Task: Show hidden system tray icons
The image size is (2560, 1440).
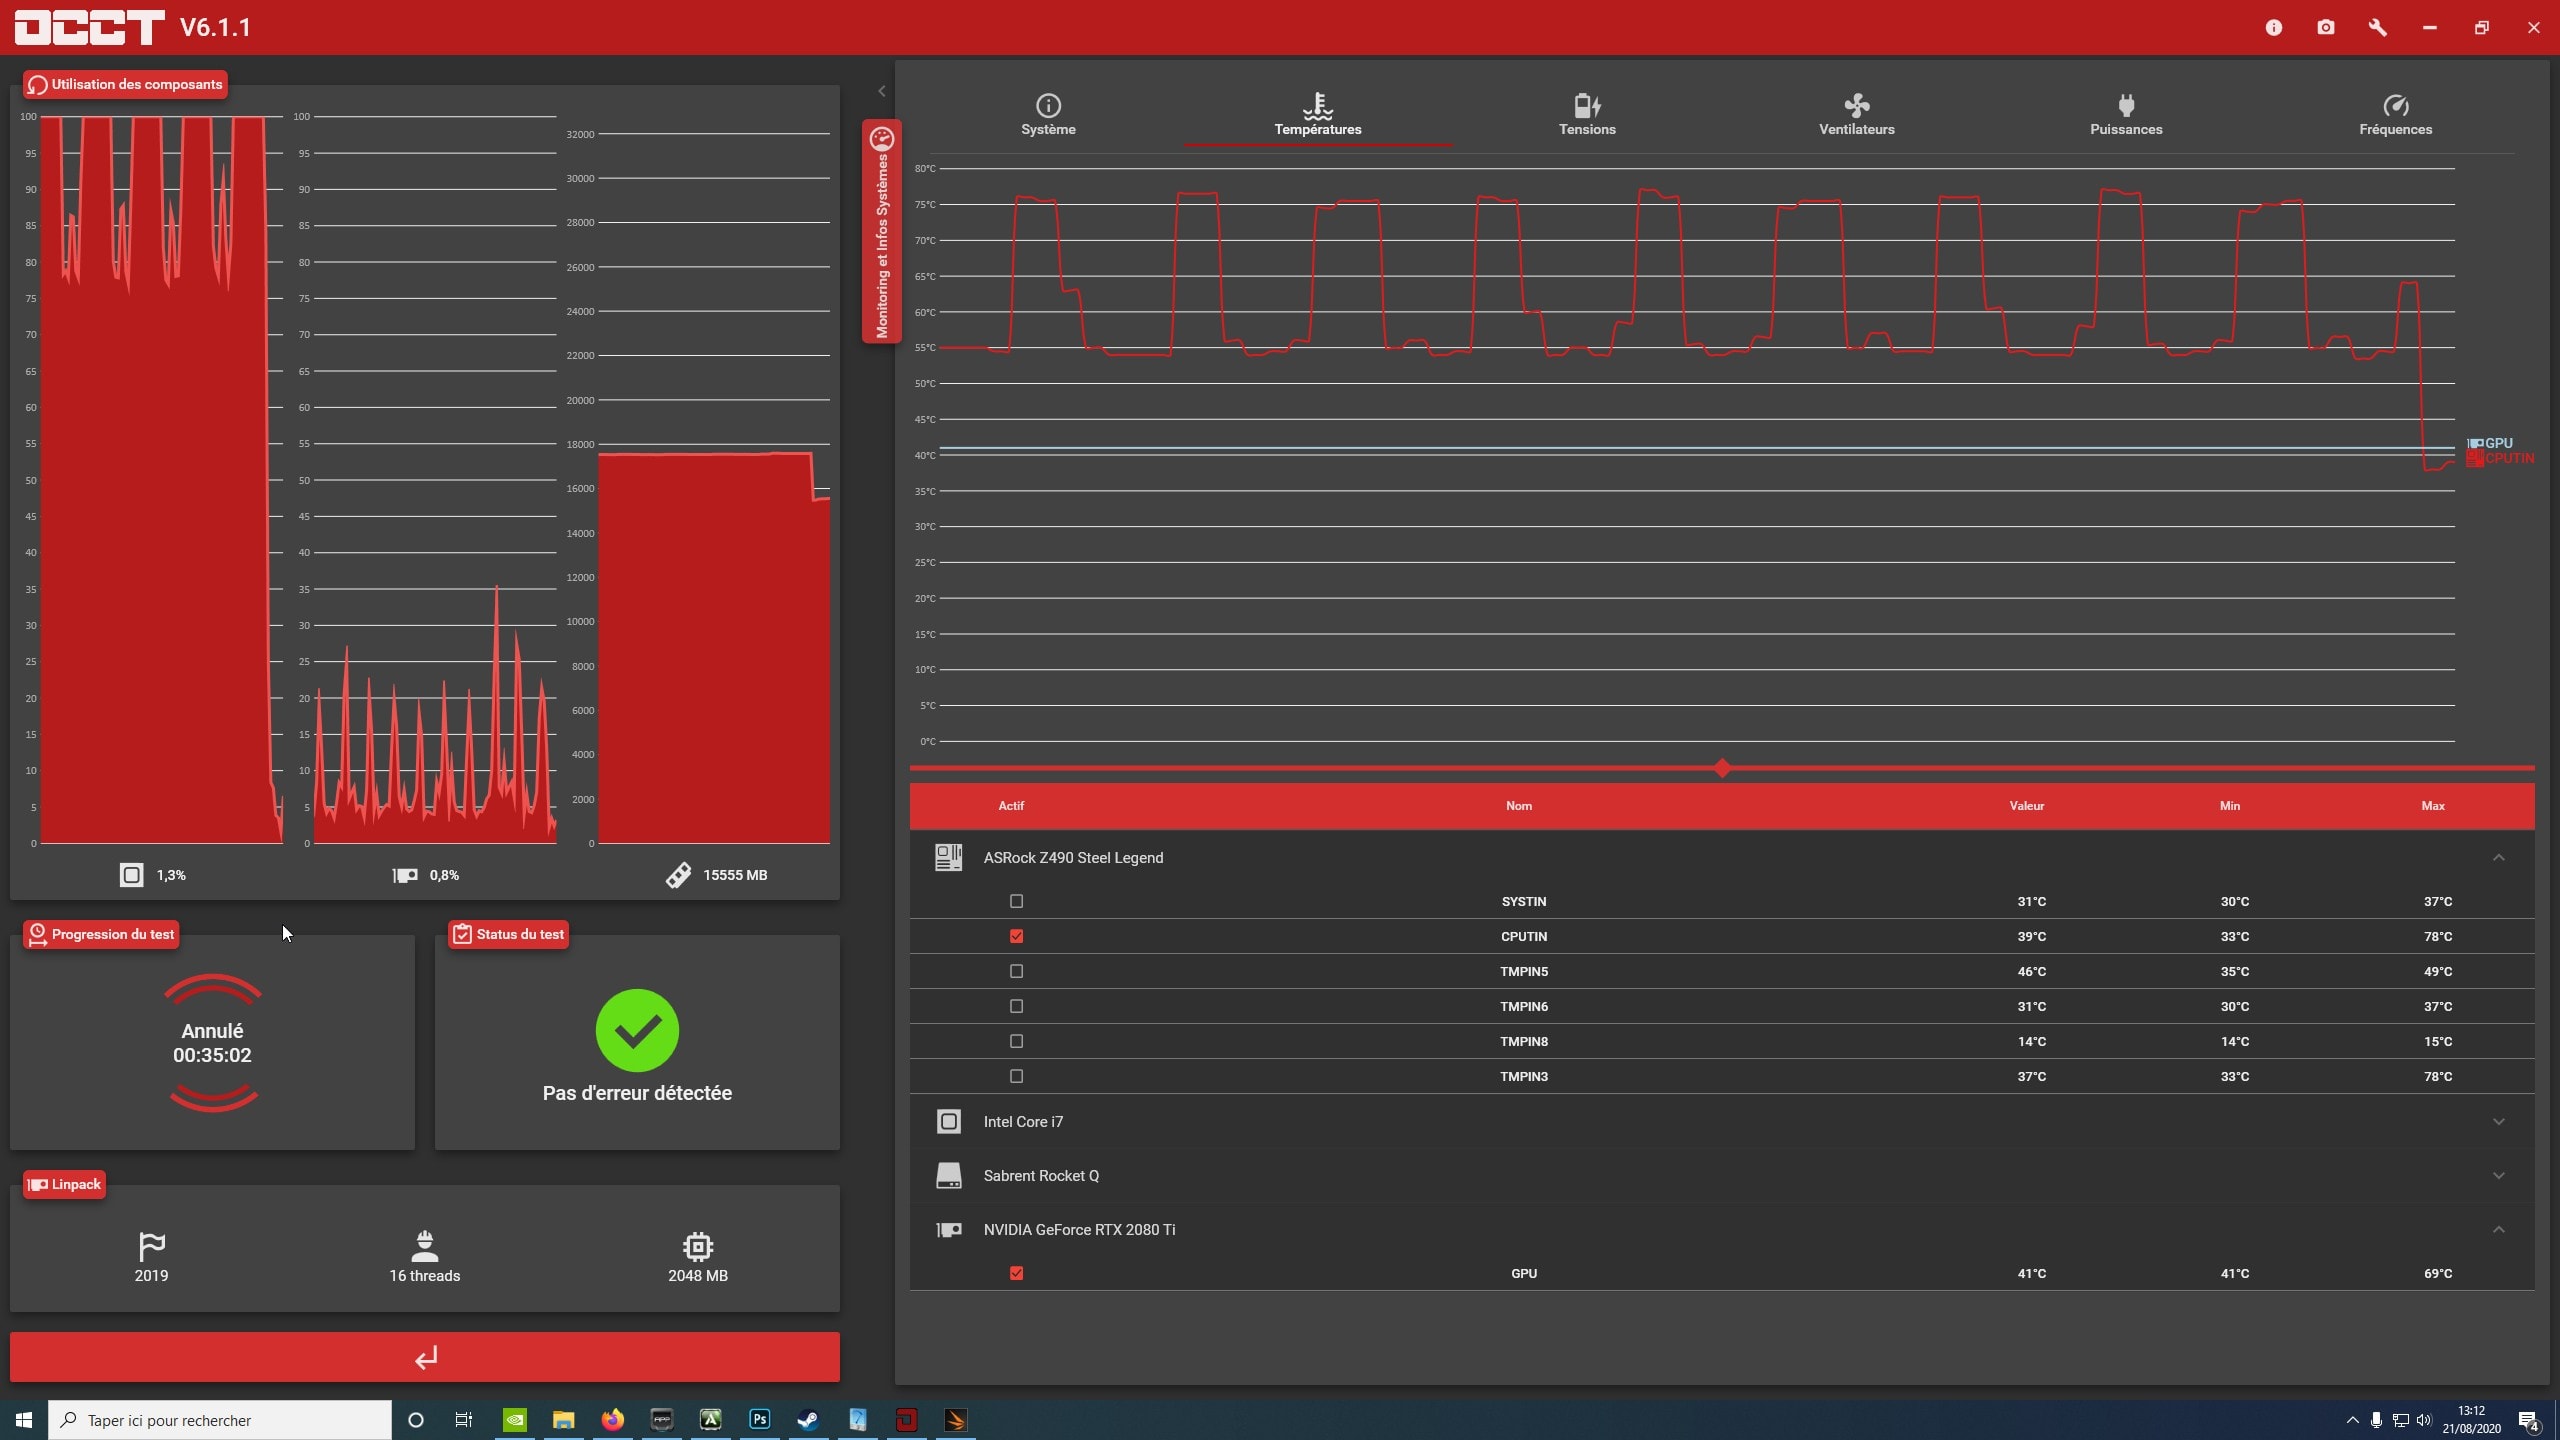Action: pos(2352,1420)
